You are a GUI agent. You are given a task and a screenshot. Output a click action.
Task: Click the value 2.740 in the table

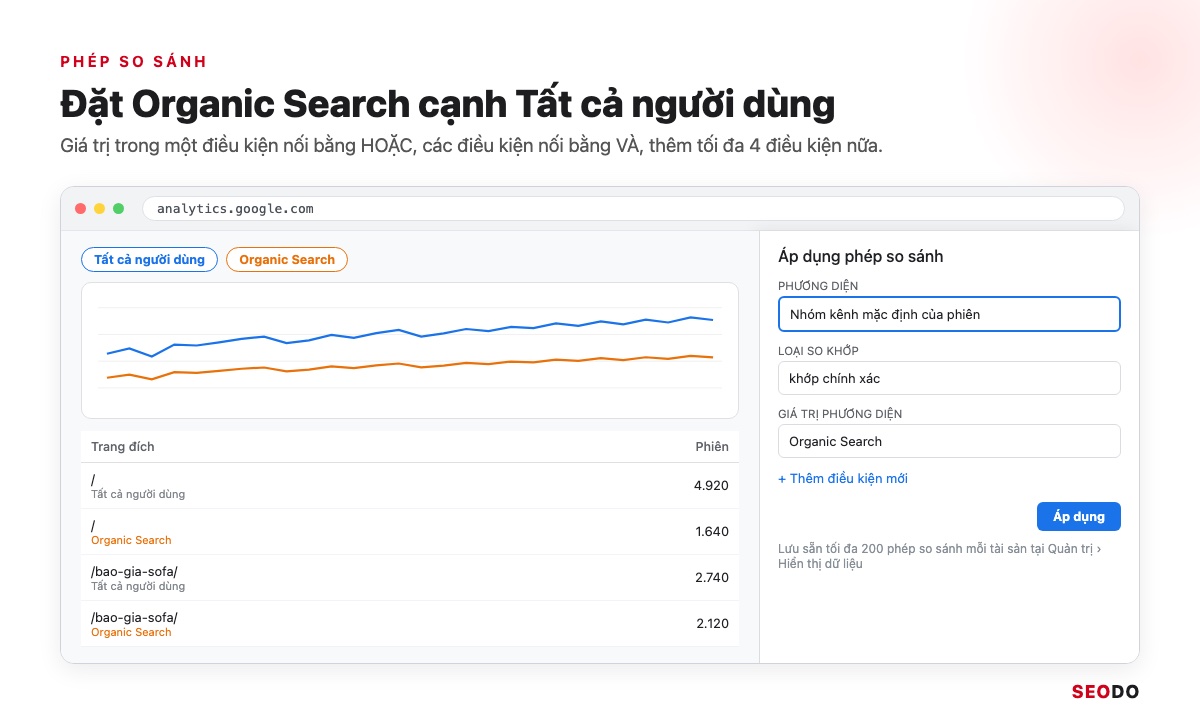[711, 578]
